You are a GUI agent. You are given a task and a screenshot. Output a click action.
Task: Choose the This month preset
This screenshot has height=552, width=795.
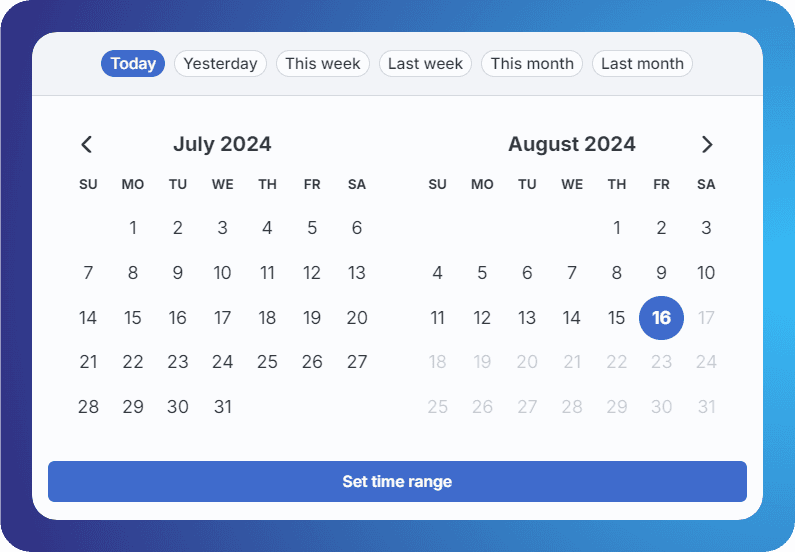click(x=532, y=64)
